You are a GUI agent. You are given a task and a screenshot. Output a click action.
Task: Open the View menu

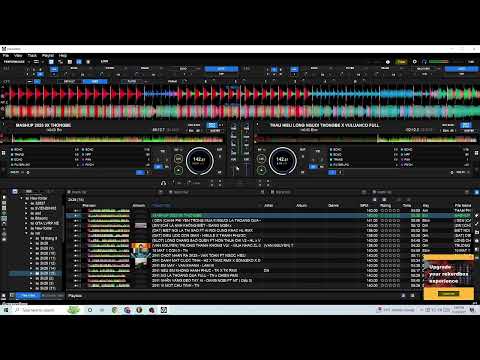pos(18,56)
